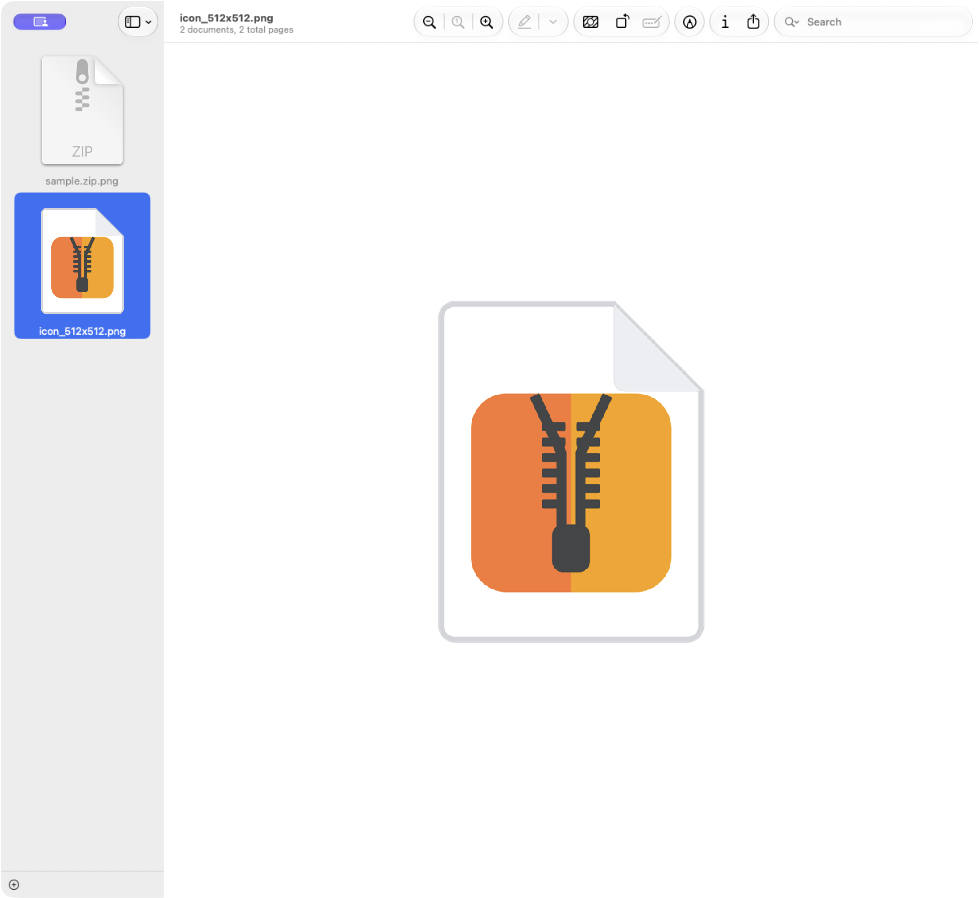This screenshot has width=979, height=898.
Task: Click the zoom in magnifier icon
Action: coord(486,22)
